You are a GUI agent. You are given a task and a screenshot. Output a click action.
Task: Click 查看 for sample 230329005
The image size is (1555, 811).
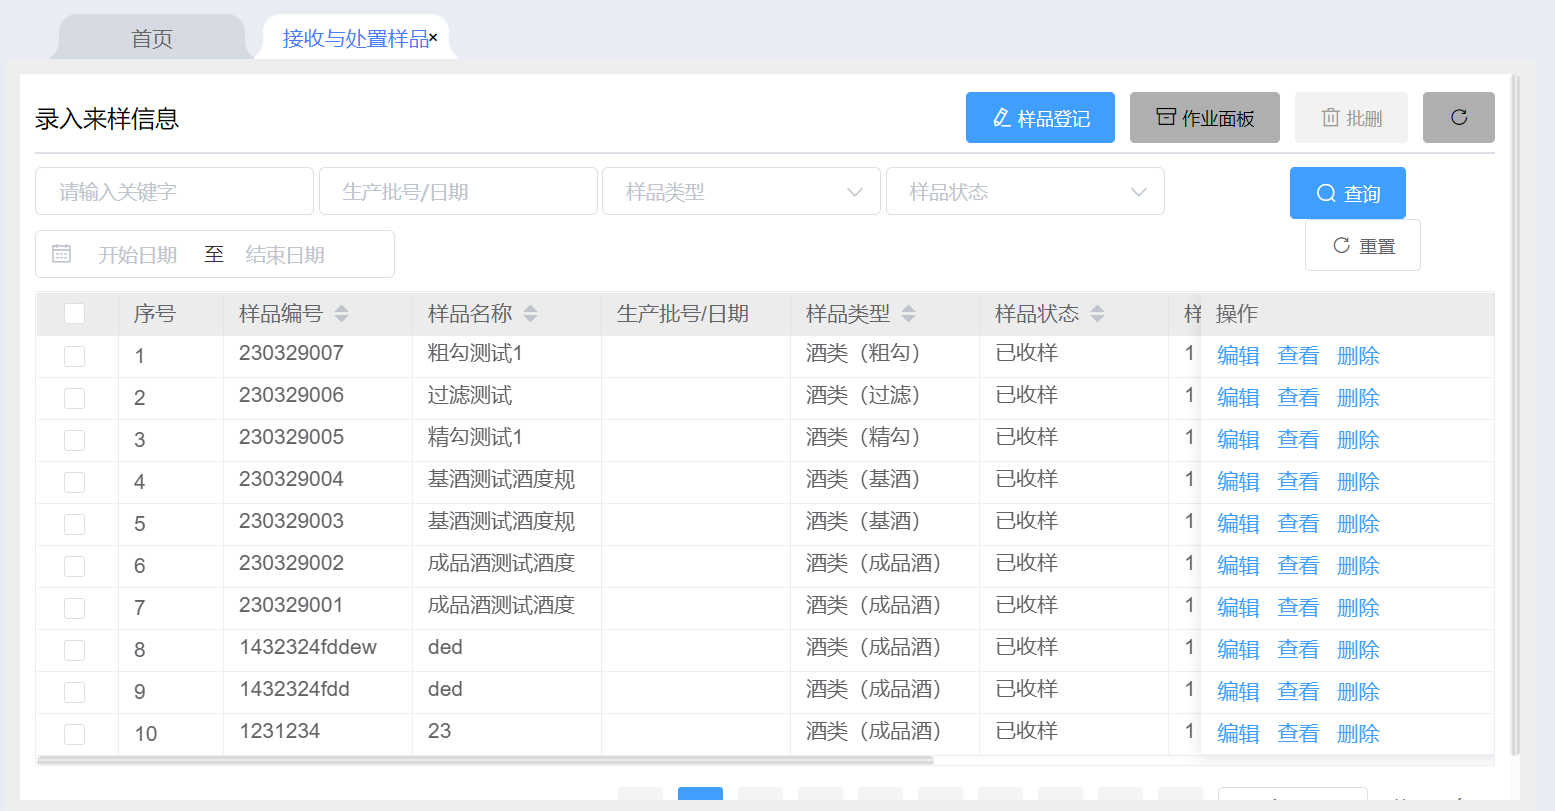tap(1298, 440)
